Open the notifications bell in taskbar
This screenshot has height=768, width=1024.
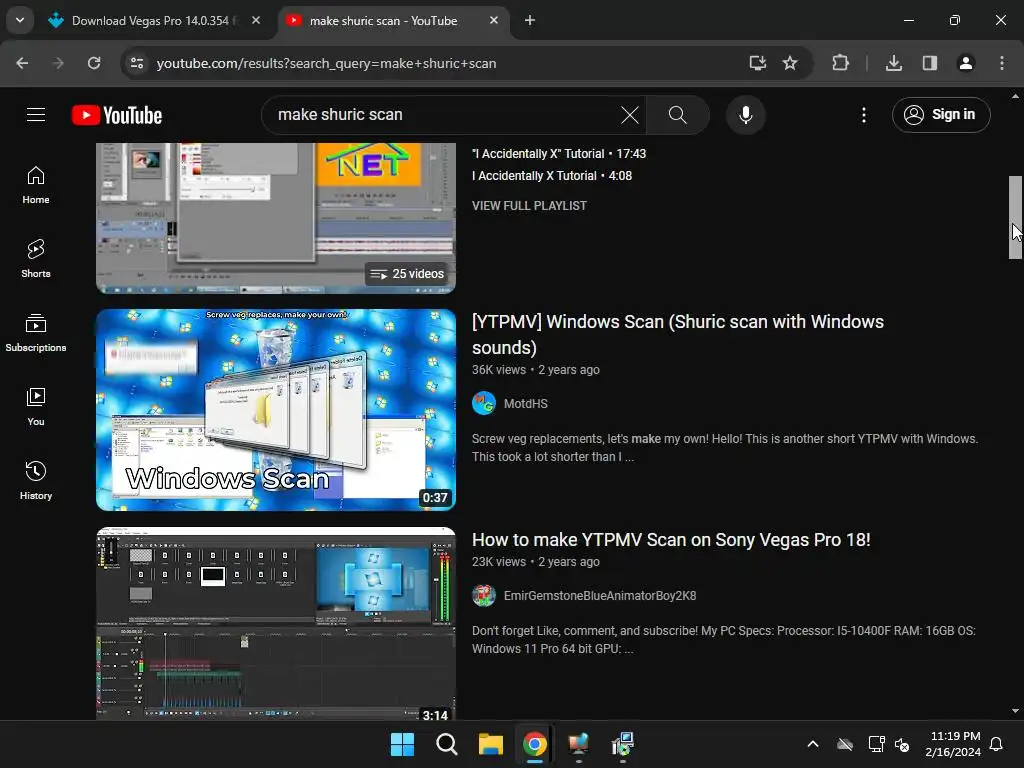pos(997,744)
